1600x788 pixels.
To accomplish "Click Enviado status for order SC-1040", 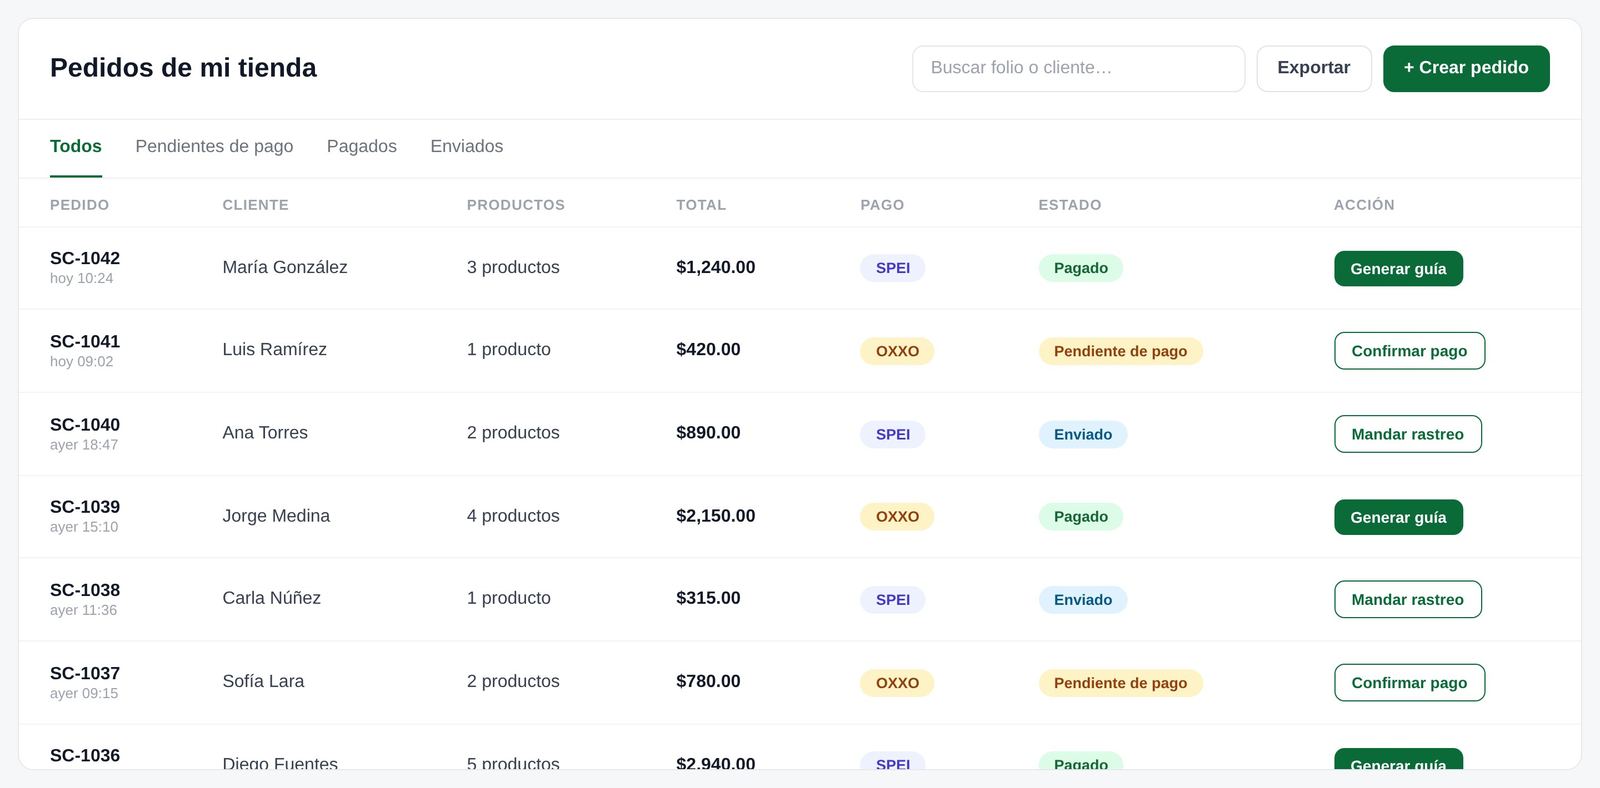I will (x=1082, y=434).
